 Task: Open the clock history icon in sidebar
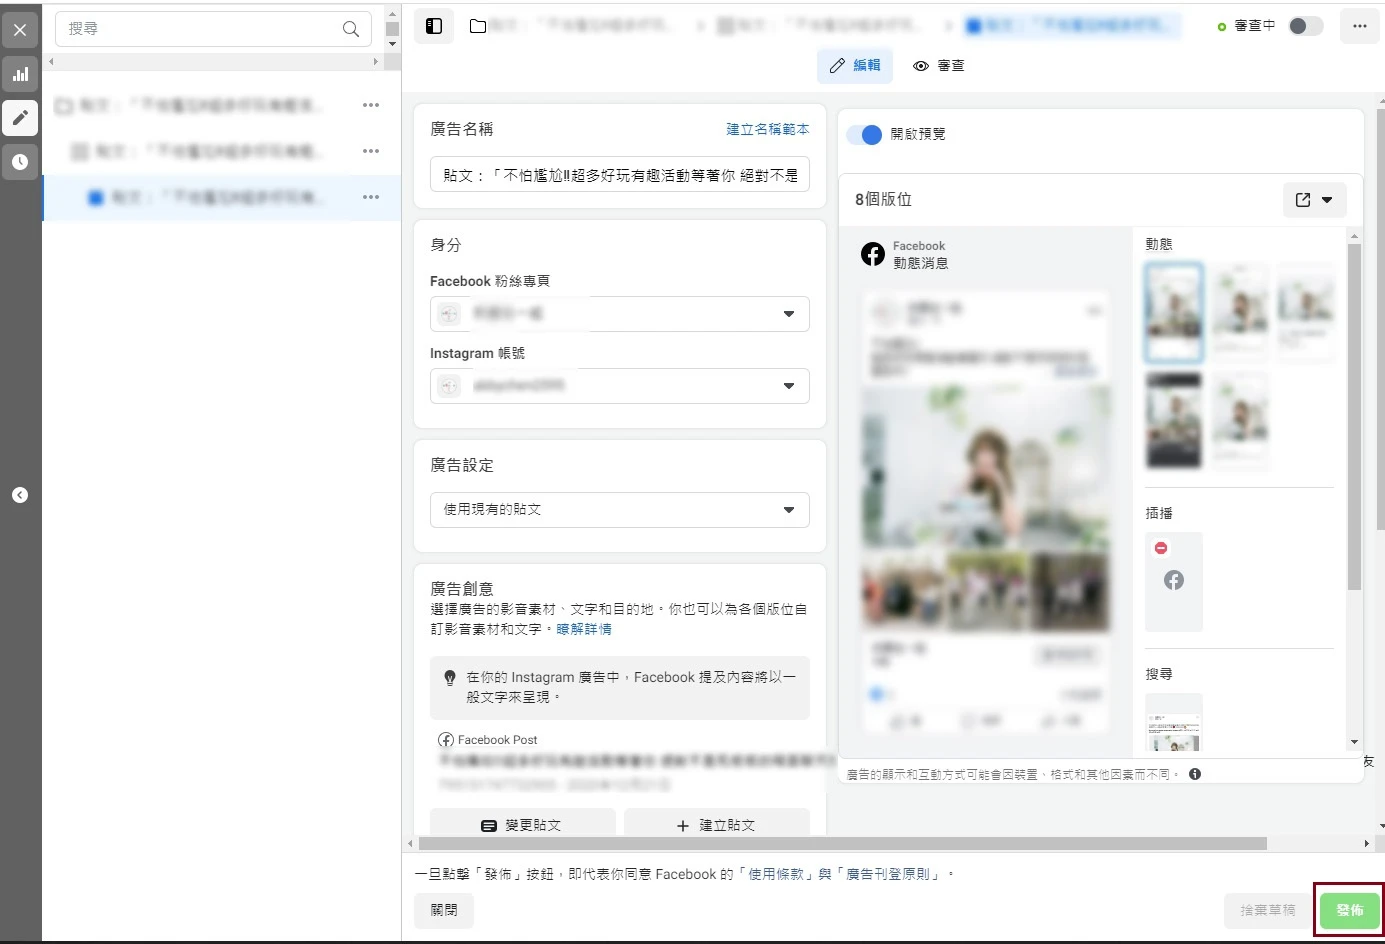pos(20,162)
